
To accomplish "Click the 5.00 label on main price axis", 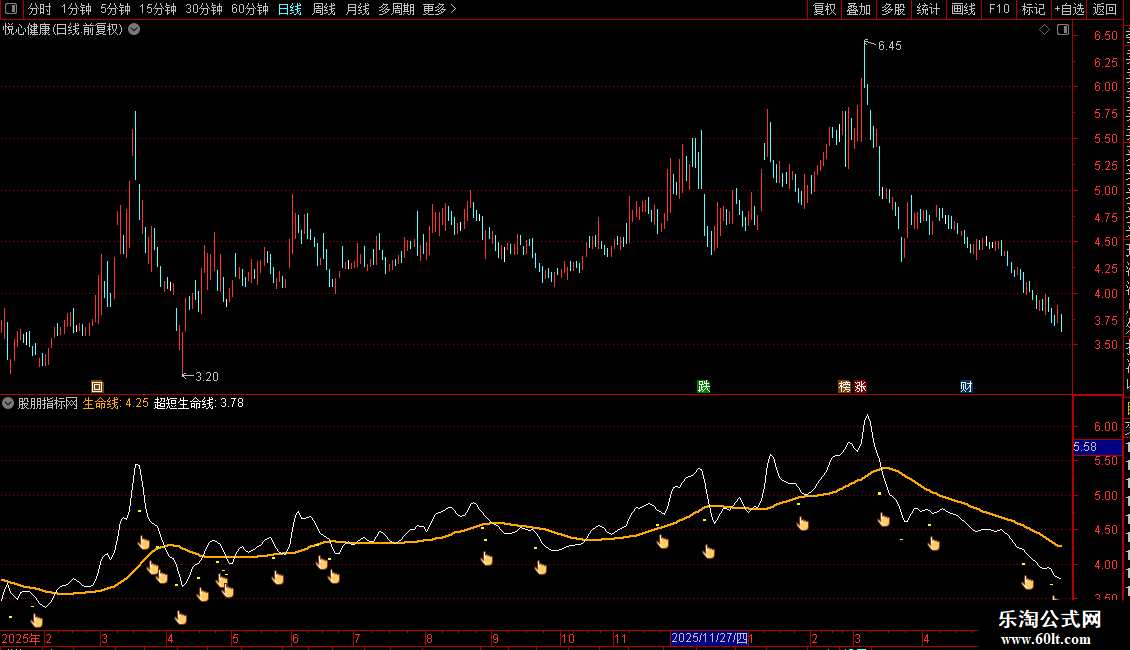I will pos(1105,191).
